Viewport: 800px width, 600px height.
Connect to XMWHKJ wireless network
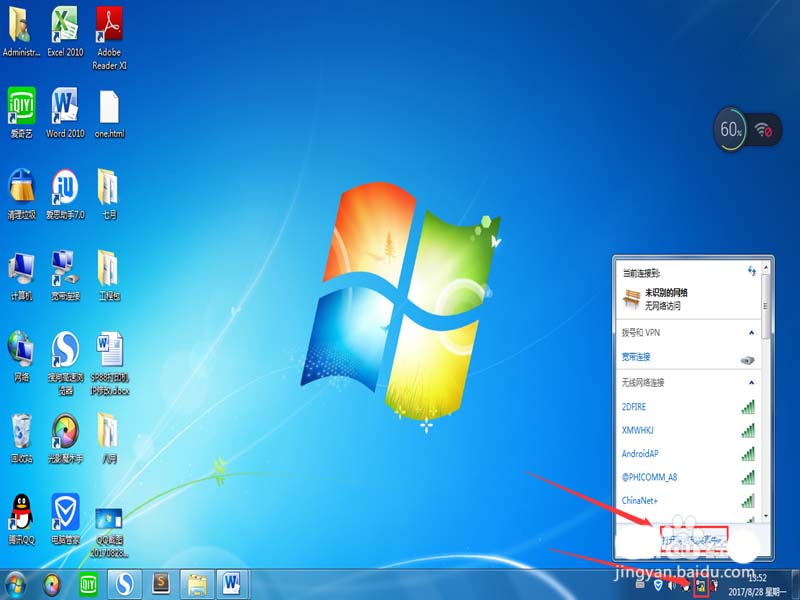[688, 430]
